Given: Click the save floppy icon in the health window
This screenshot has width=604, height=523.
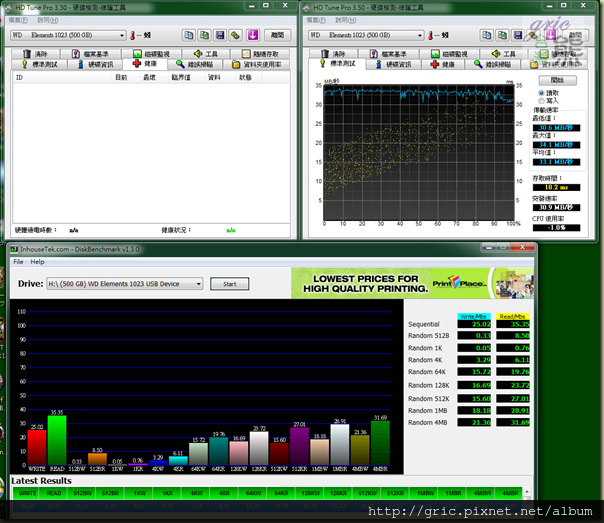Looking at the screenshot, I should [218, 35].
